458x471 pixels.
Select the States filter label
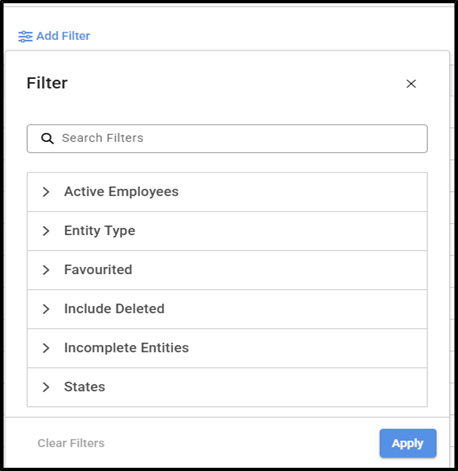pos(85,387)
